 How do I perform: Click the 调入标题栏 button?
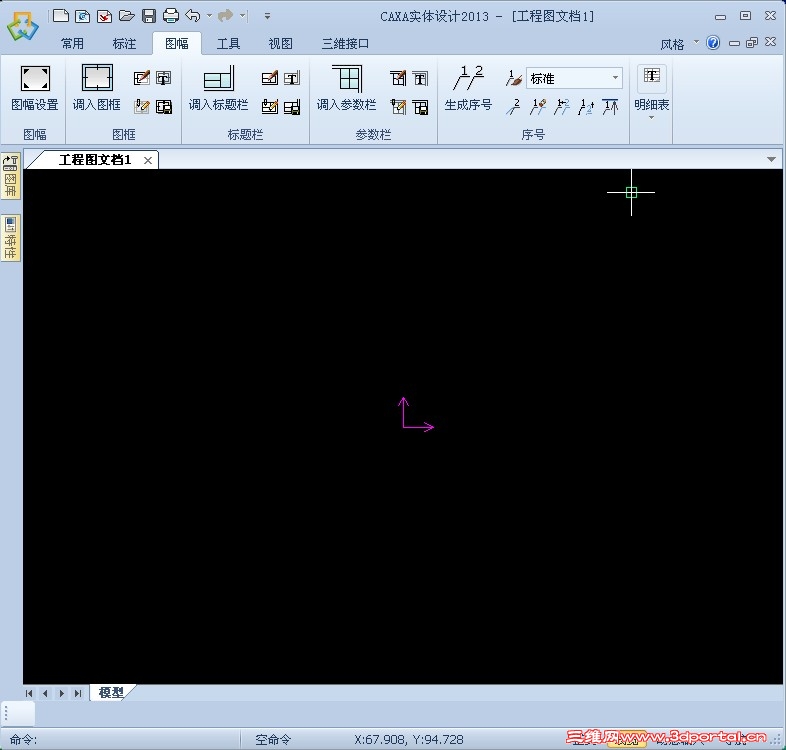(219, 88)
